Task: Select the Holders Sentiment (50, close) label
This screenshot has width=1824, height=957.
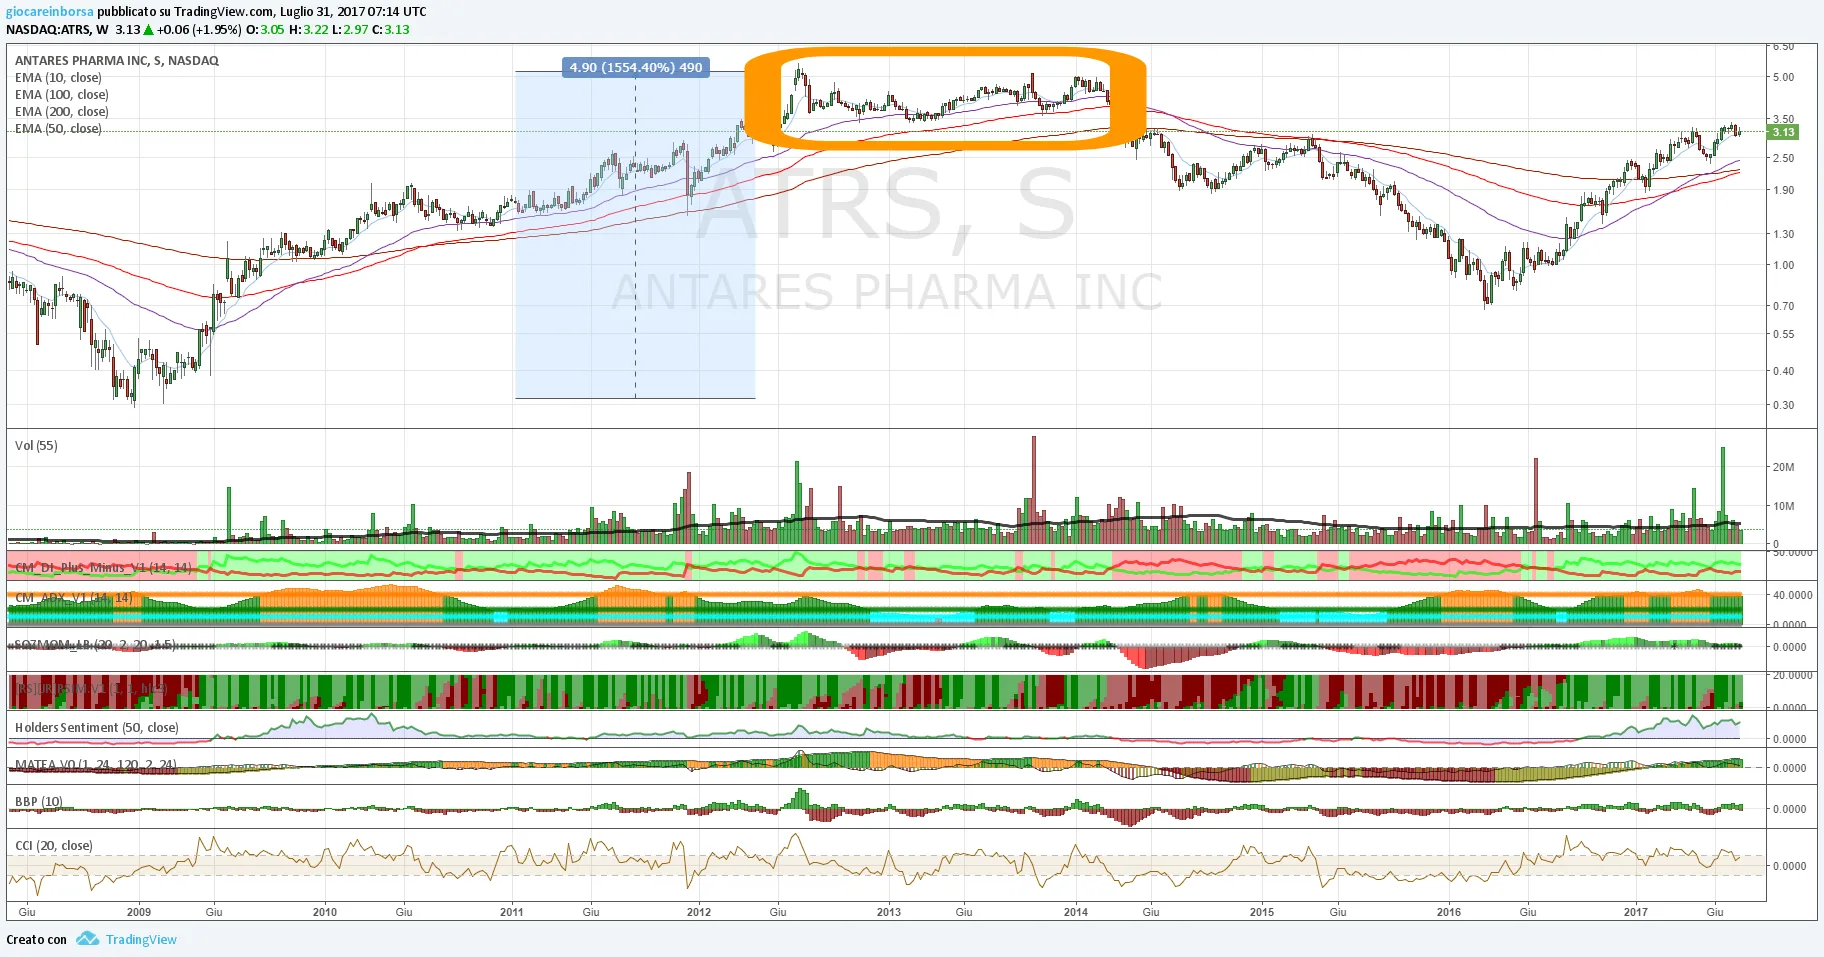Action: tap(97, 728)
